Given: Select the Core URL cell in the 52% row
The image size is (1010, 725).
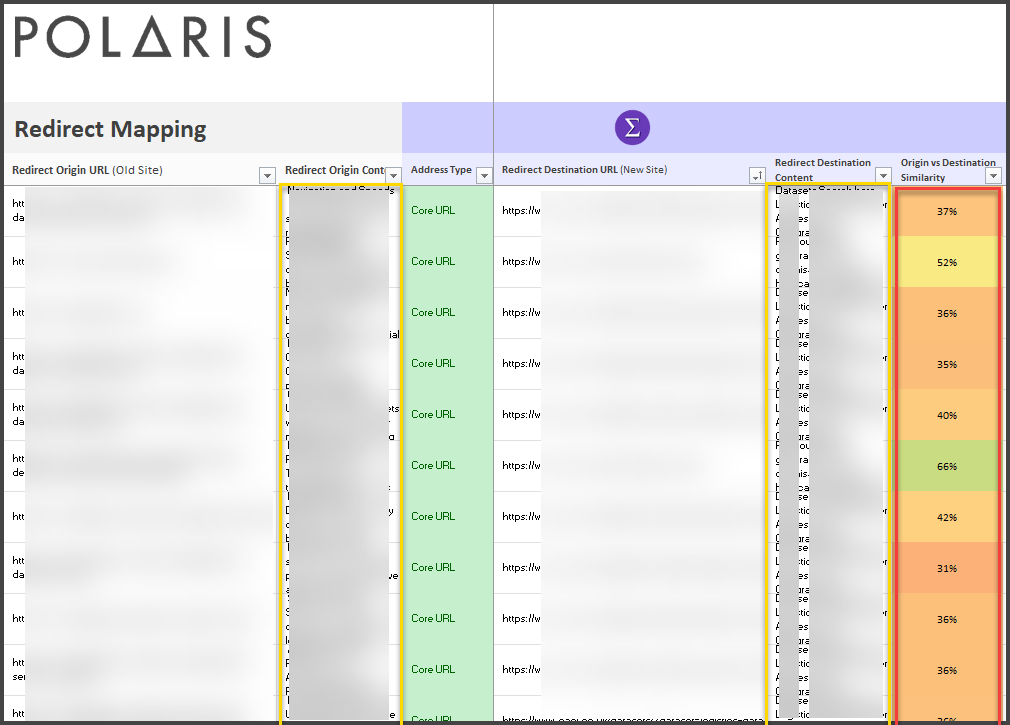Looking at the screenshot, I should coord(433,262).
